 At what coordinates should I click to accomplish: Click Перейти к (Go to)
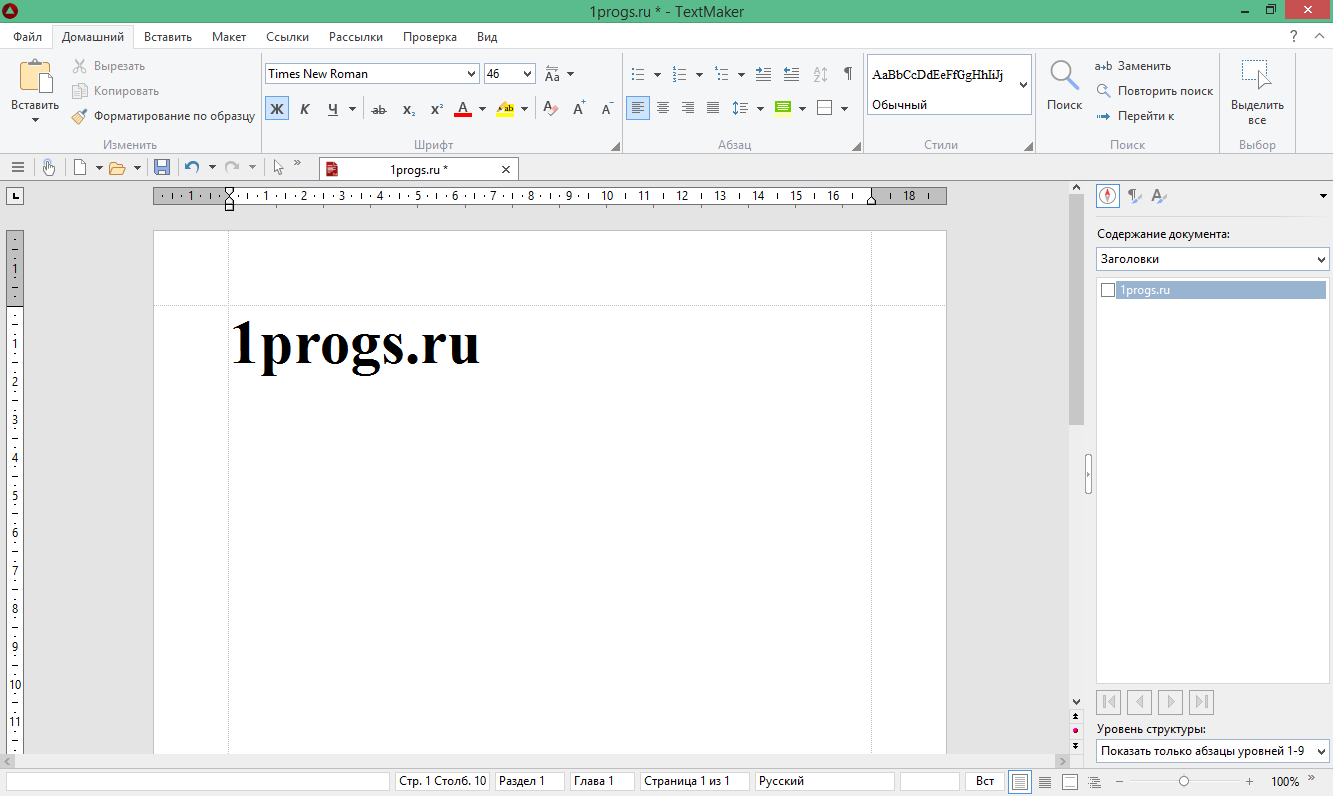pos(1134,116)
